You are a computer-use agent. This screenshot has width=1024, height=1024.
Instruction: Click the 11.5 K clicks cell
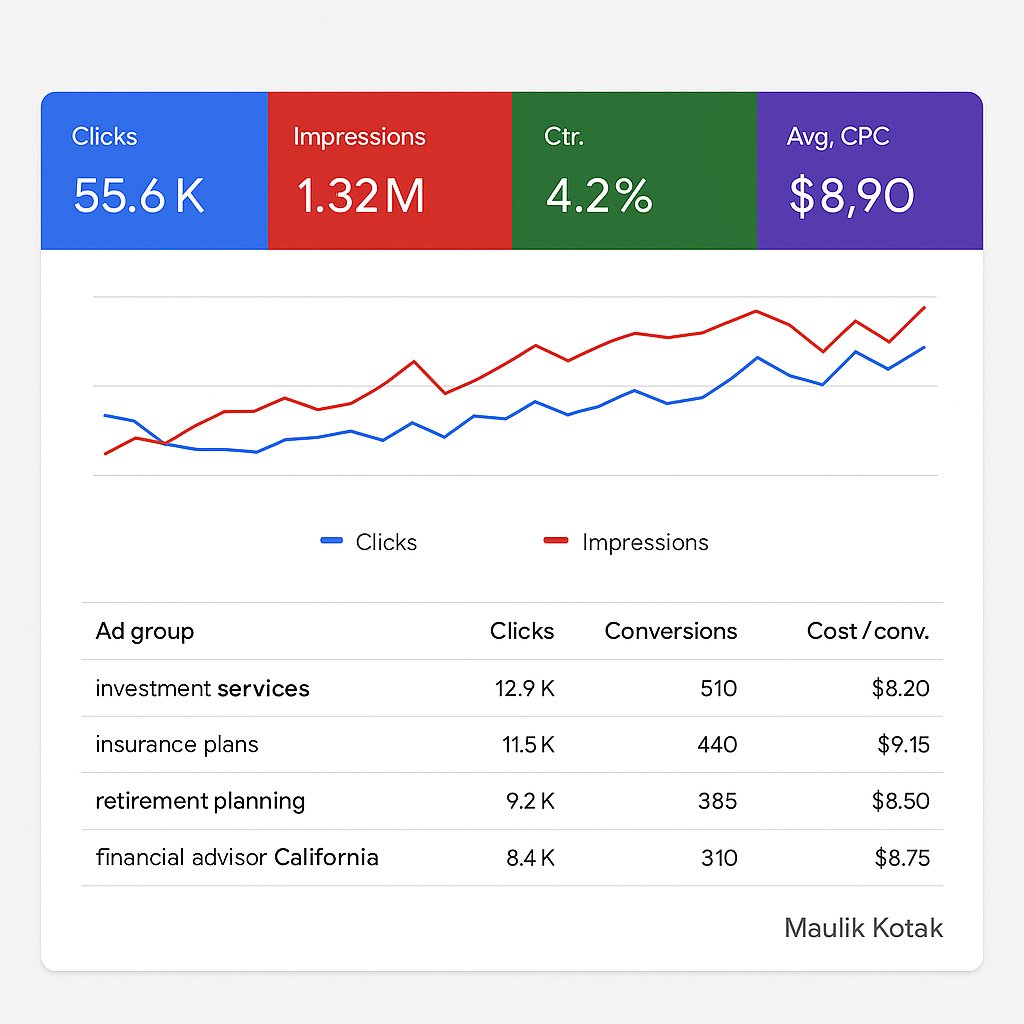point(528,744)
